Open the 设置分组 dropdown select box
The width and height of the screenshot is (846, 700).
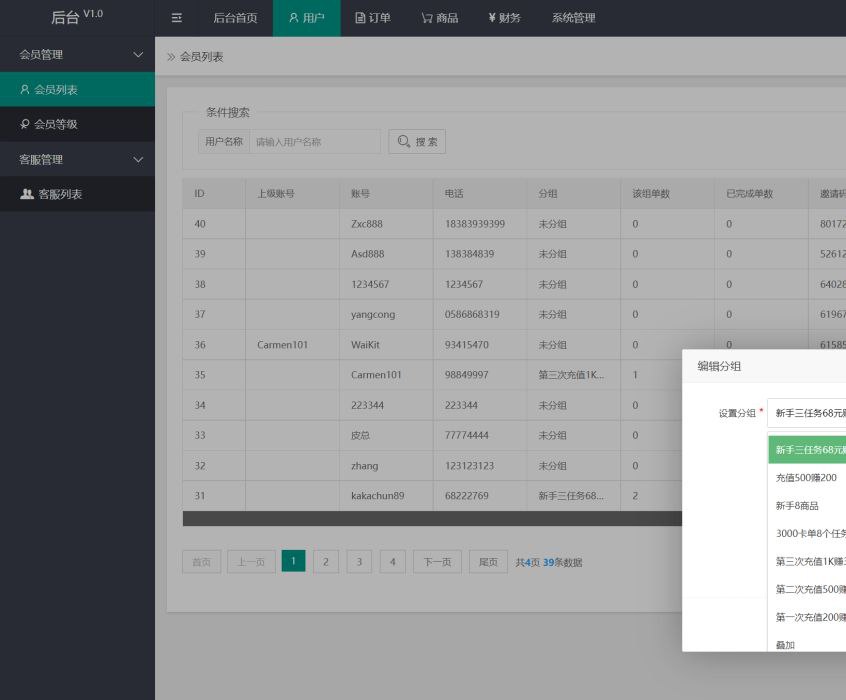tap(806, 412)
